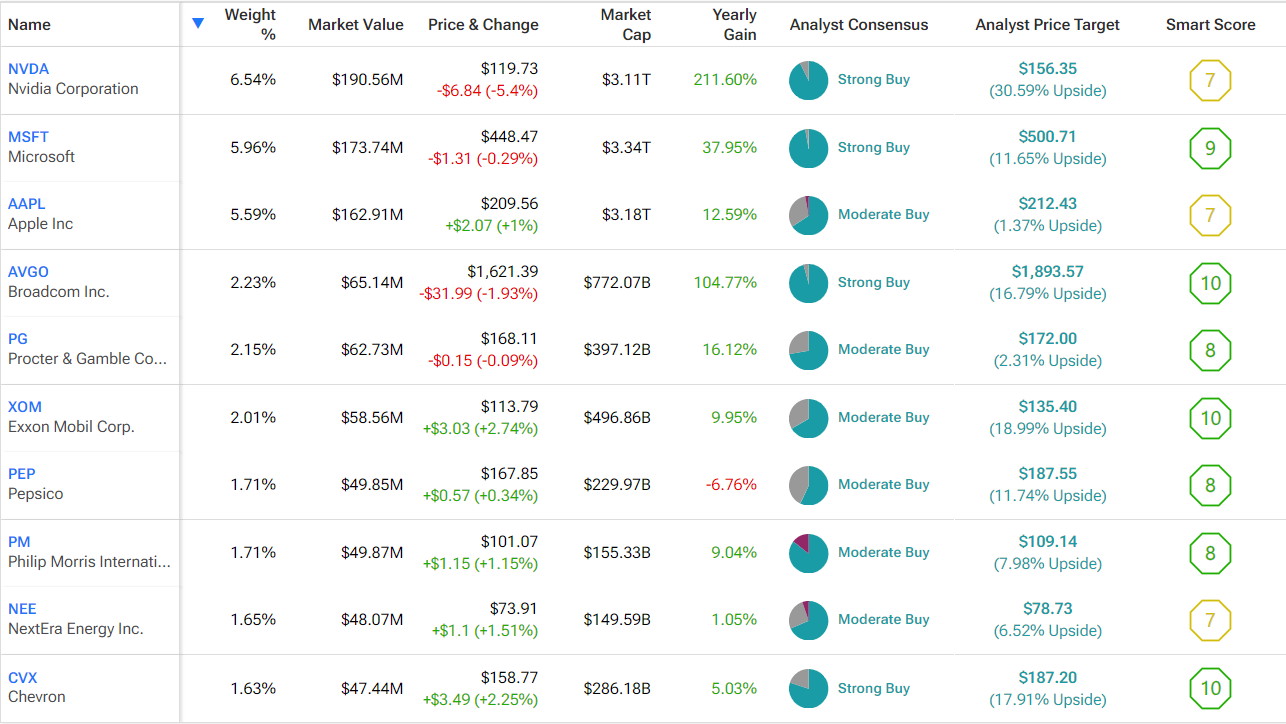1286x724 pixels.
Task: Click XOM Smart Score 10 badge
Action: (1210, 419)
